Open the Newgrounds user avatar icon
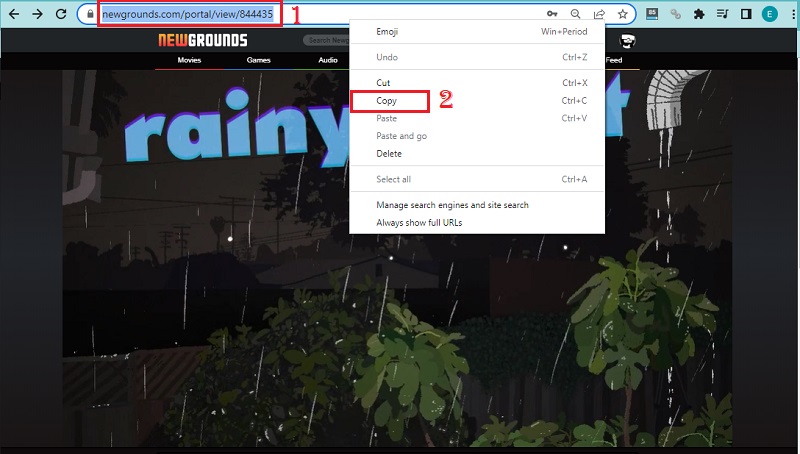This screenshot has width=800, height=454. pyautogui.click(x=628, y=41)
